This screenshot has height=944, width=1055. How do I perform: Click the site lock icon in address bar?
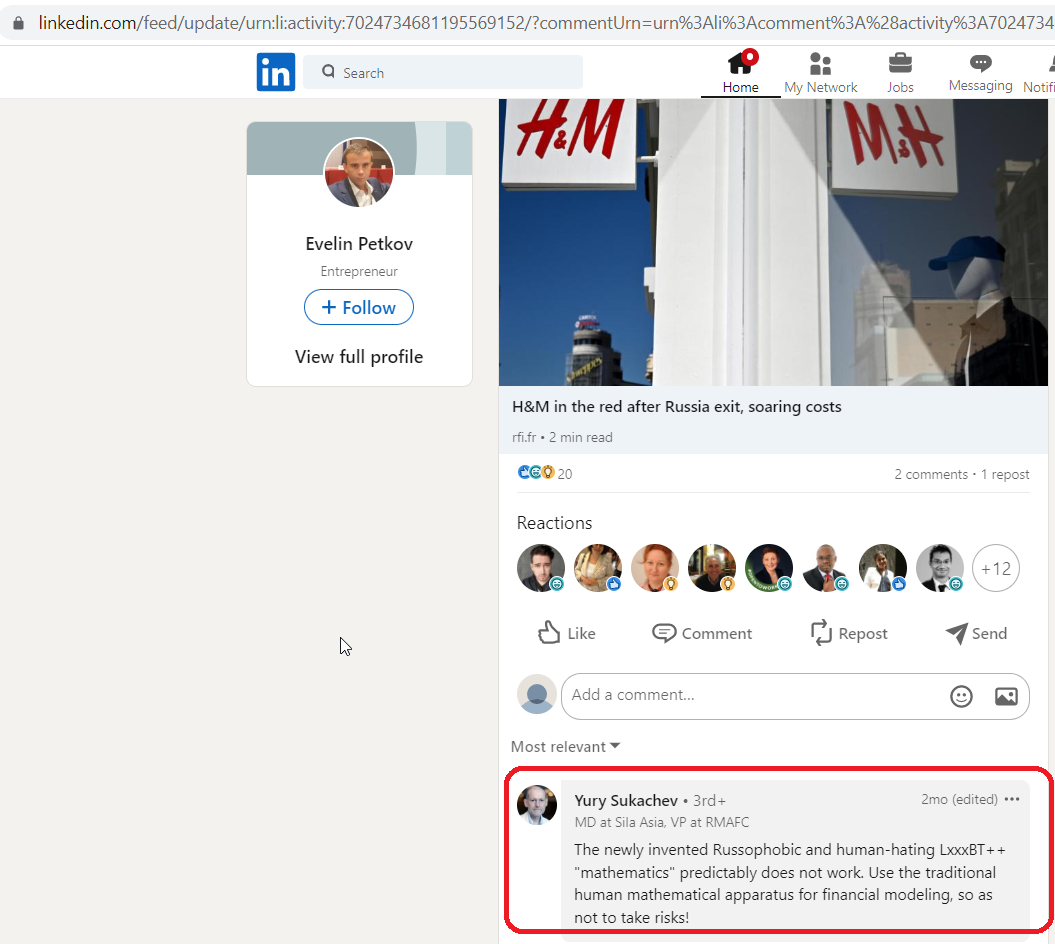click(19, 23)
